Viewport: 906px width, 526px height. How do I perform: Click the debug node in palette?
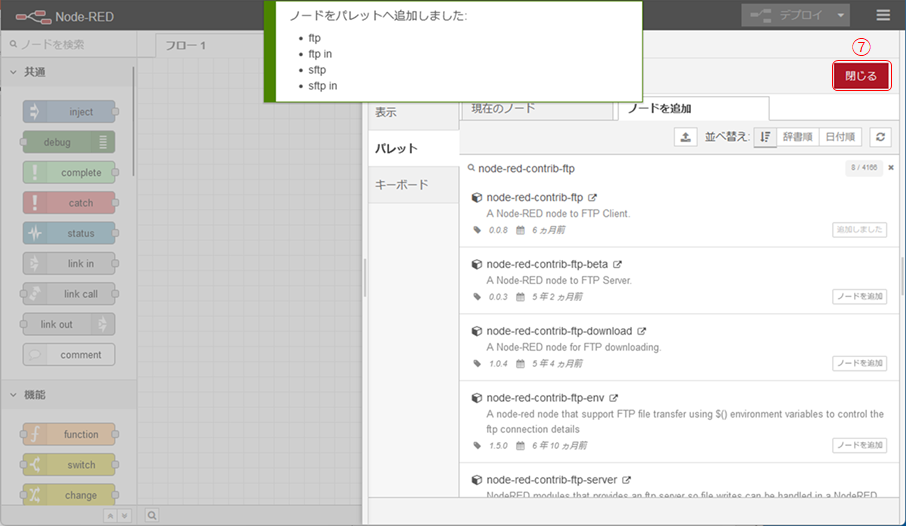(69, 142)
